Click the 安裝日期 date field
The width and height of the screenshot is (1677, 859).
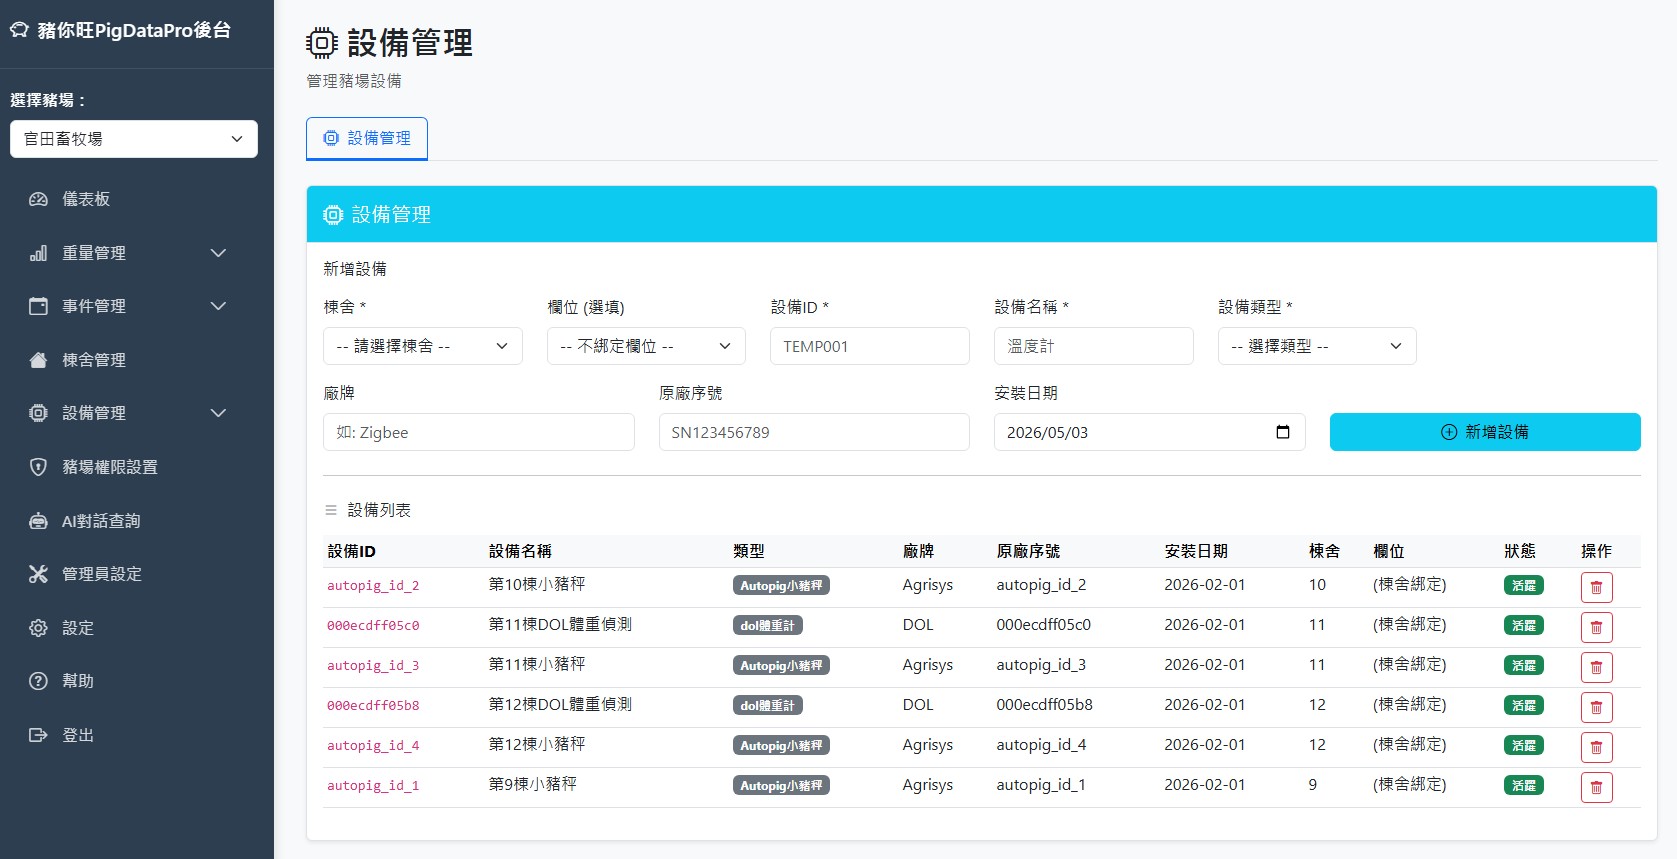pyautogui.click(x=1150, y=432)
